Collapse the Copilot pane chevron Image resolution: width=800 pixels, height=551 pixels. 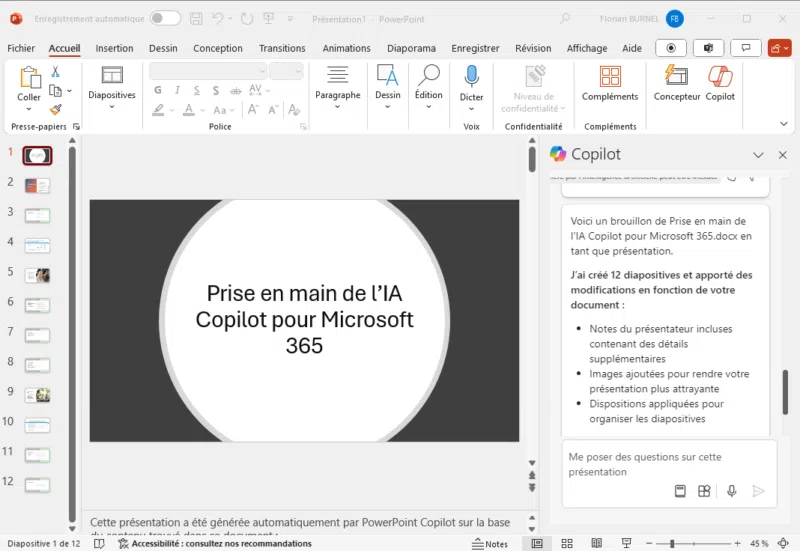pos(758,155)
